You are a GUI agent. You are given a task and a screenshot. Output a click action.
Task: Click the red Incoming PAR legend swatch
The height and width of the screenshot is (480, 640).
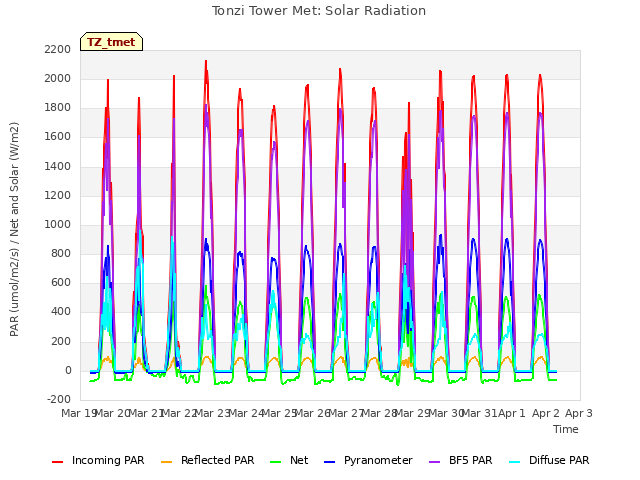[x=58, y=462]
